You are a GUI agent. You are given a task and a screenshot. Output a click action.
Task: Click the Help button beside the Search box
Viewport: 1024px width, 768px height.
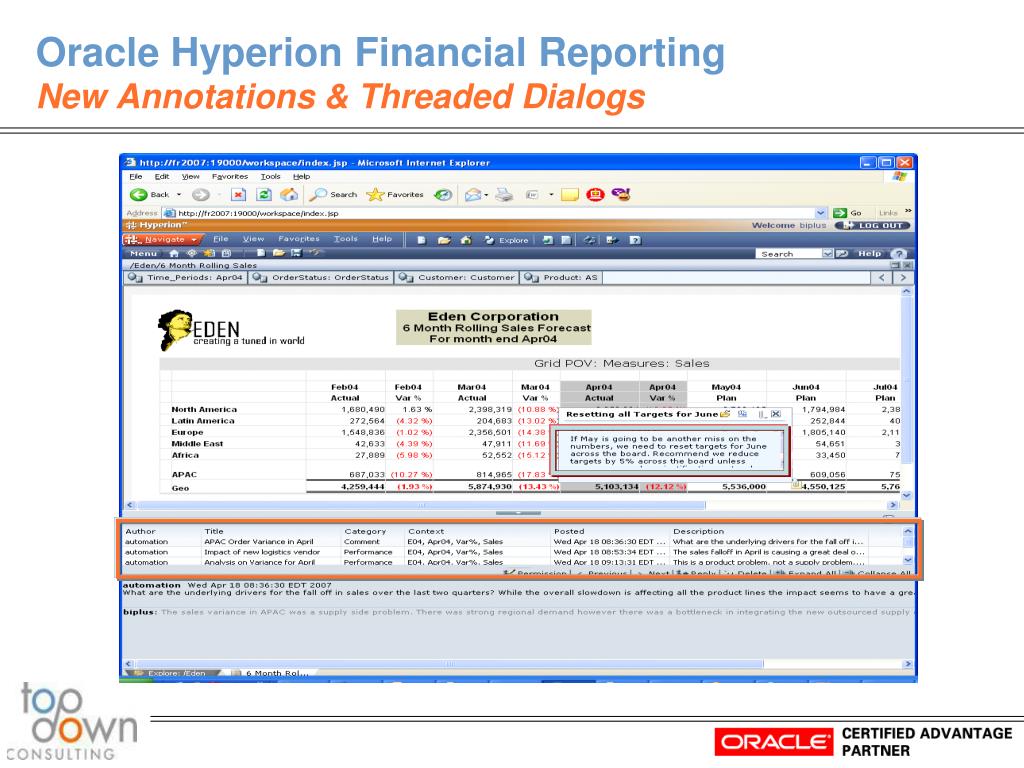pyautogui.click(x=869, y=253)
